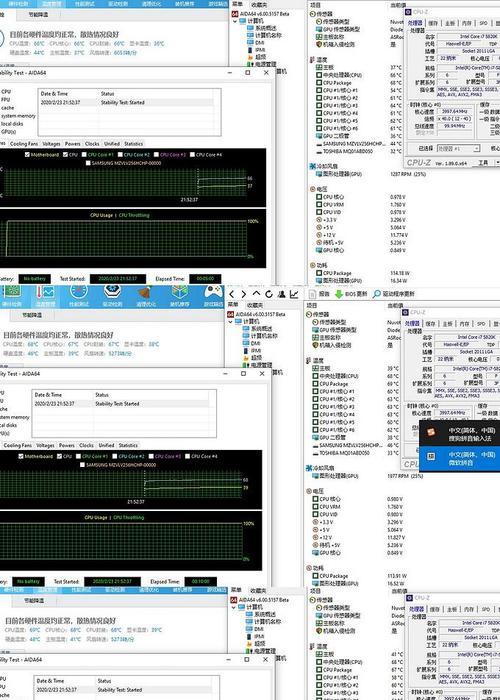Click the 驱动程序更新 magnifier button
Screen dimensions: 500x700
coord(394,294)
